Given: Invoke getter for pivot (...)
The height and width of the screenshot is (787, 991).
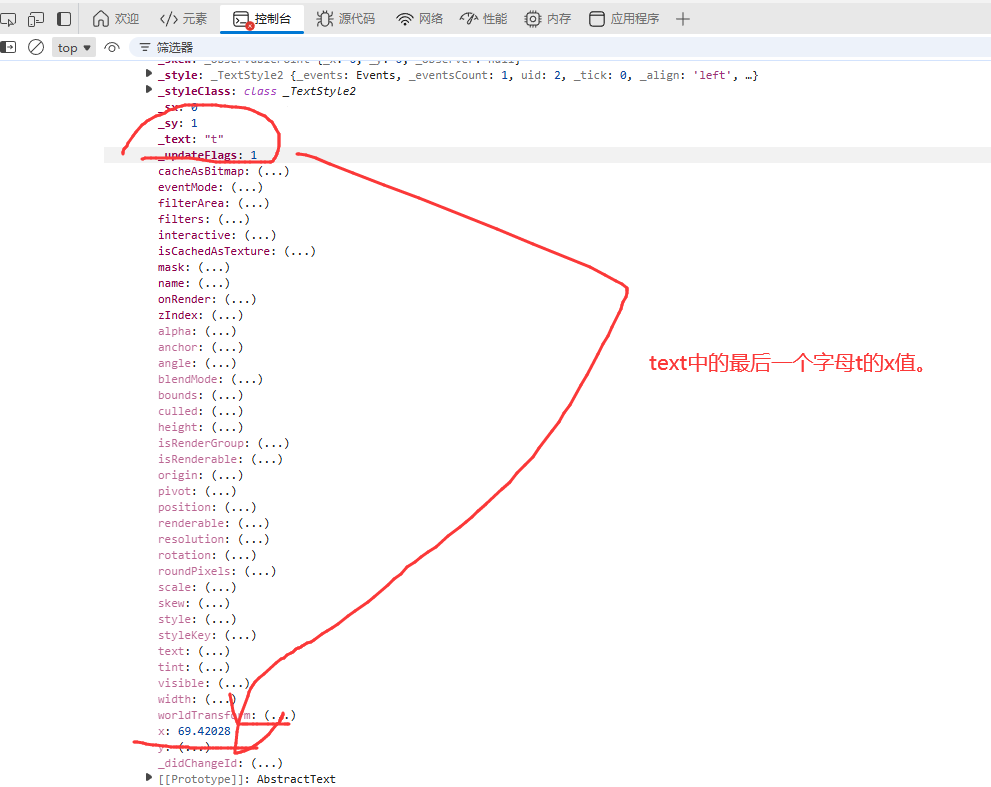Looking at the screenshot, I should (x=221, y=491).
